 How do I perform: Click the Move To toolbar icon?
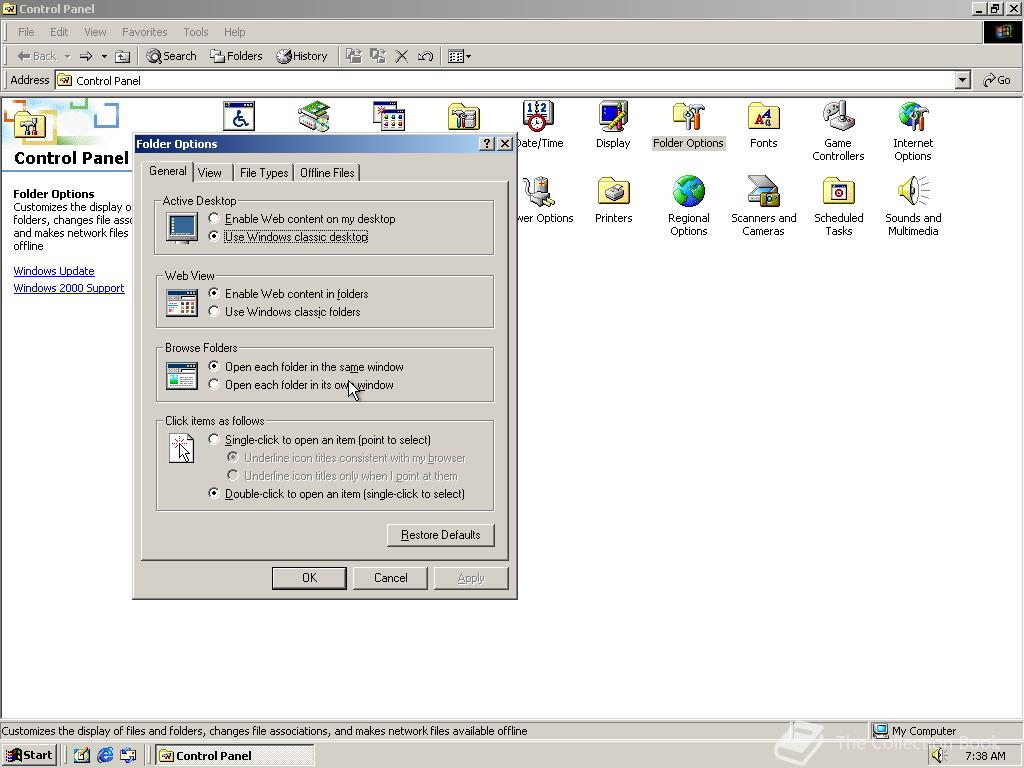(x=353, y=56)
